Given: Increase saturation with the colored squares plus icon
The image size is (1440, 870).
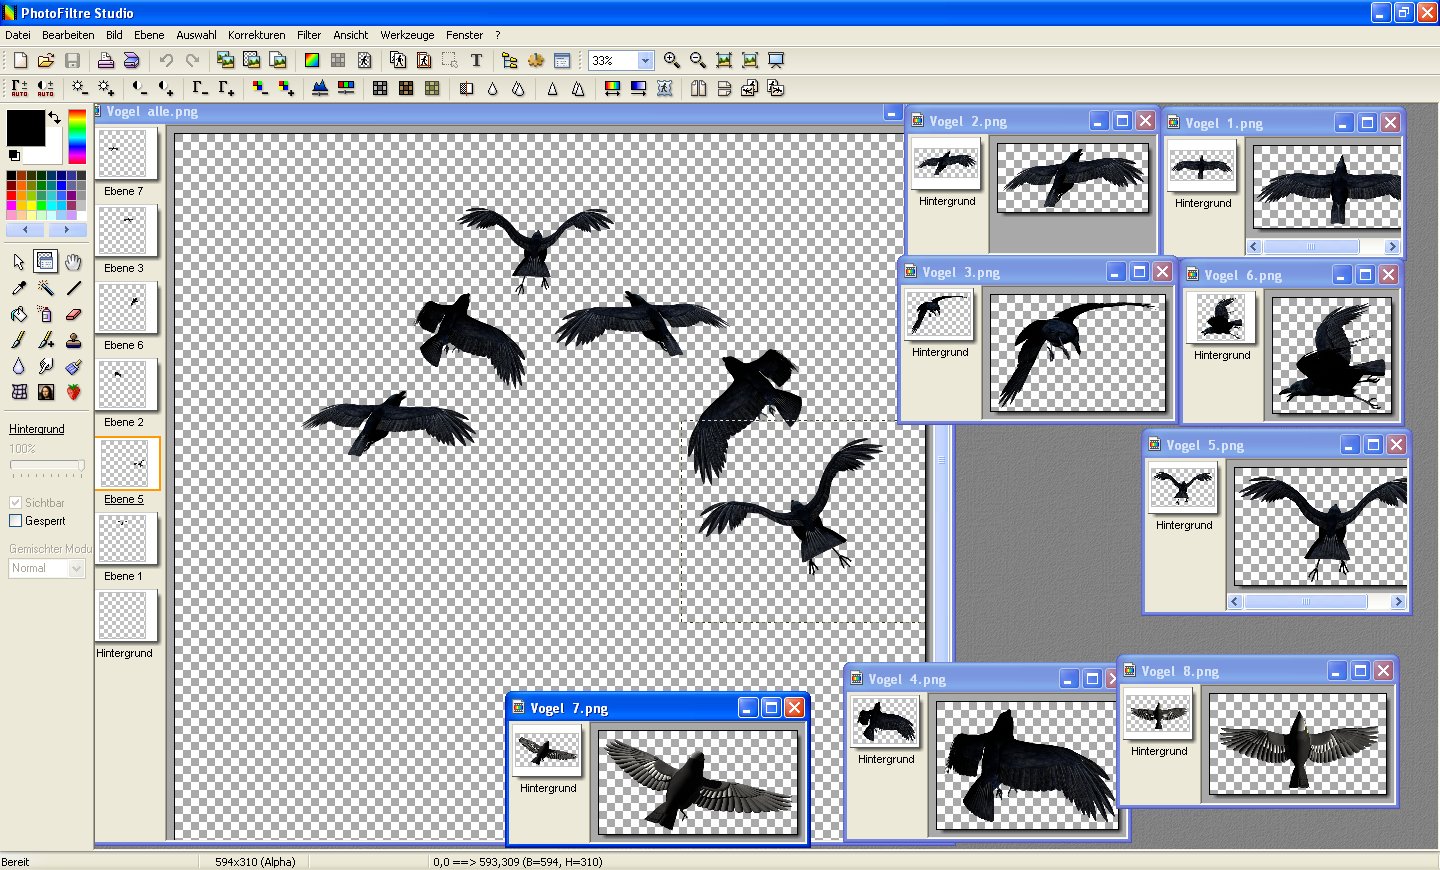Looking at the screenshot, I should (286, 88).
